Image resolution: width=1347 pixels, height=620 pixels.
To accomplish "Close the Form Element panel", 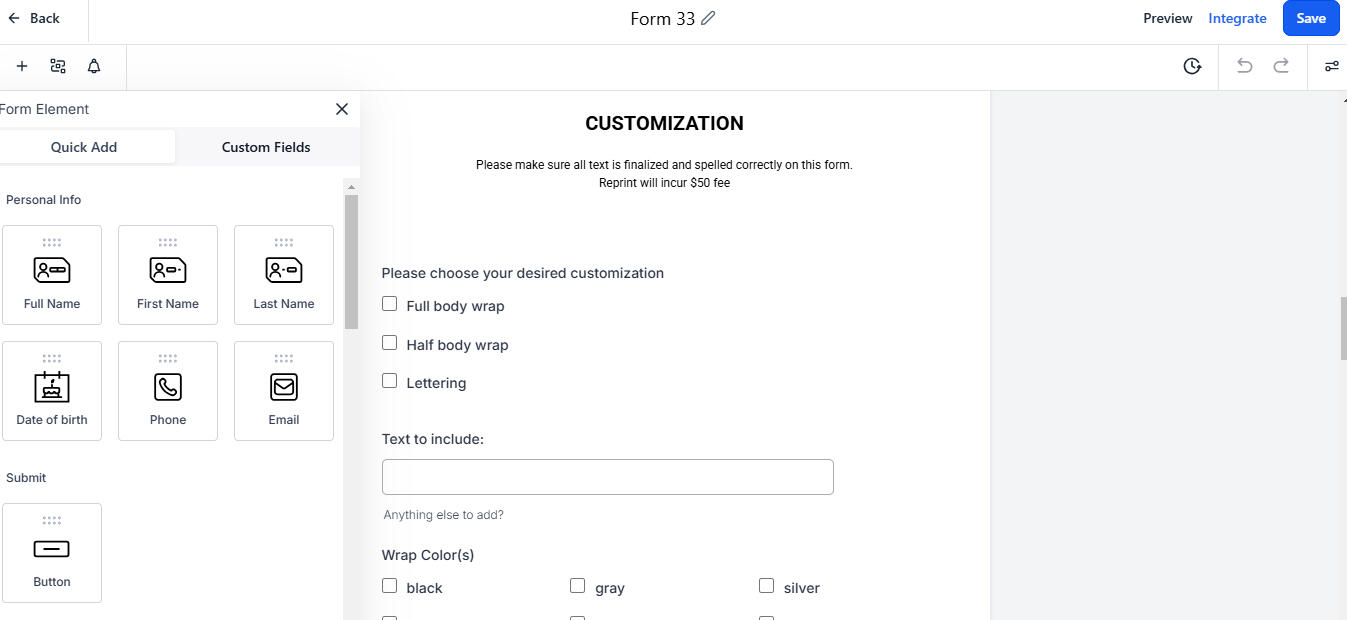I will click(x=342, y=109).
